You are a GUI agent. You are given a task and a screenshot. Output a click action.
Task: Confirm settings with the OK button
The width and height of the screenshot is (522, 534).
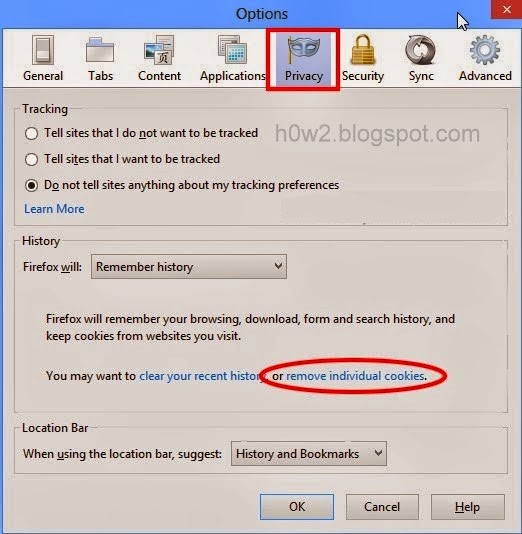click(x=297, y=507)
